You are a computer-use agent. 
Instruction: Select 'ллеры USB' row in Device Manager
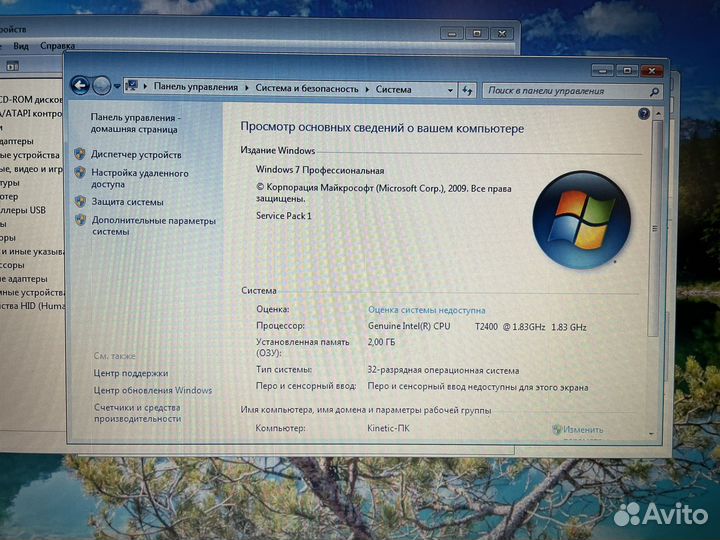point(23,210)
